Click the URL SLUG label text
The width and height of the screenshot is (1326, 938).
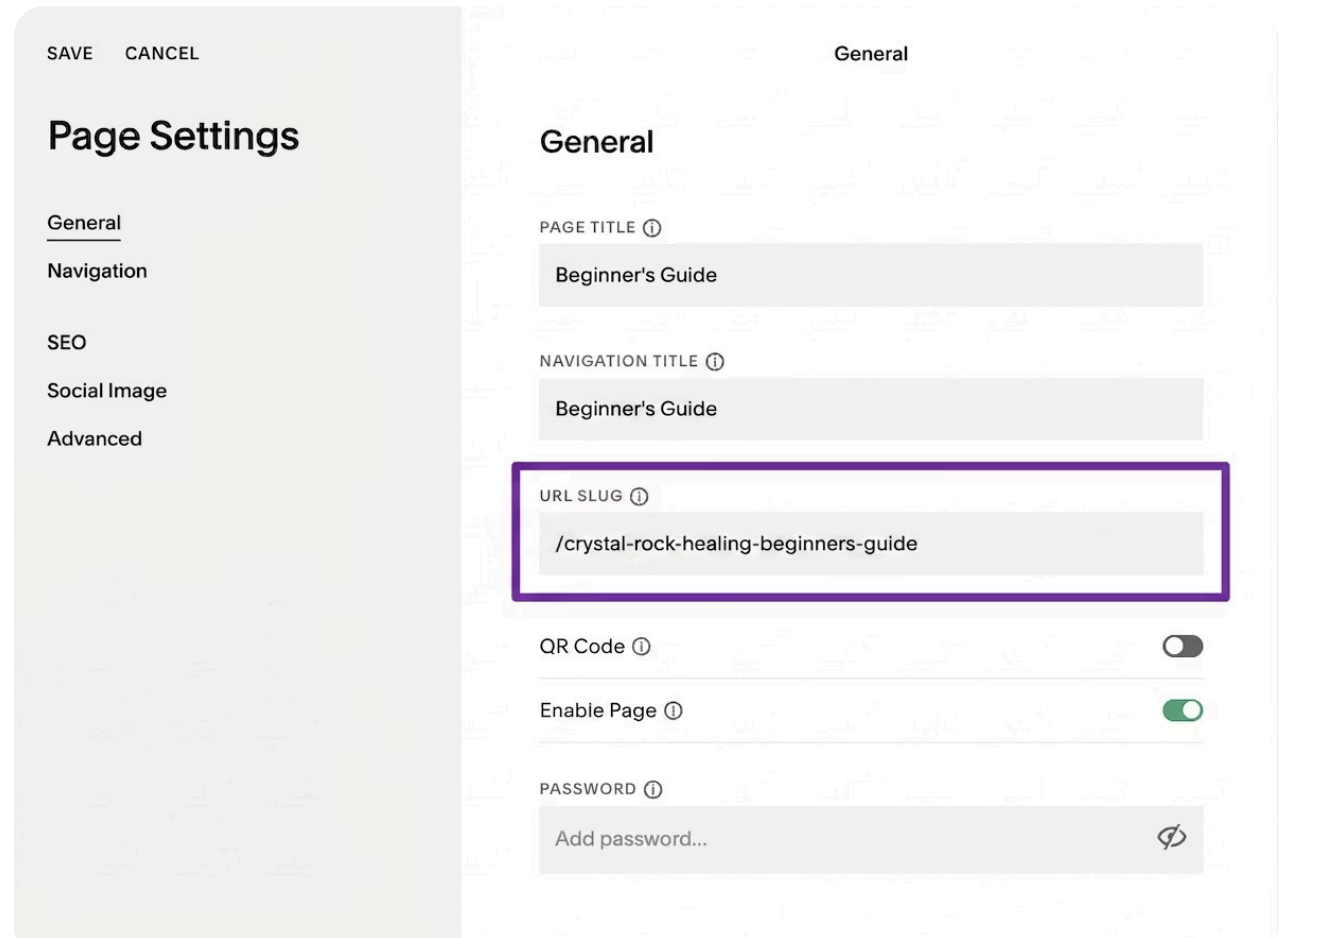pos(581,496)
